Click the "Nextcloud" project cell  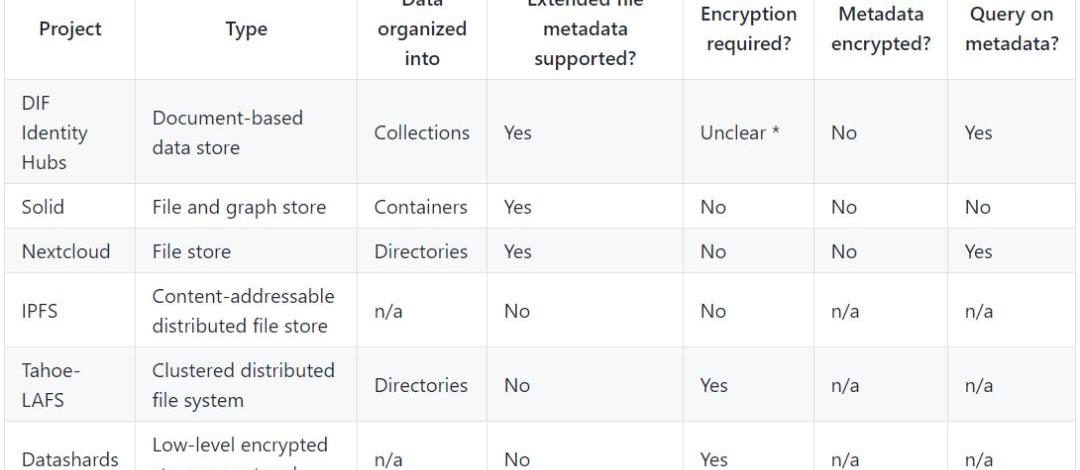pos(65,252)
